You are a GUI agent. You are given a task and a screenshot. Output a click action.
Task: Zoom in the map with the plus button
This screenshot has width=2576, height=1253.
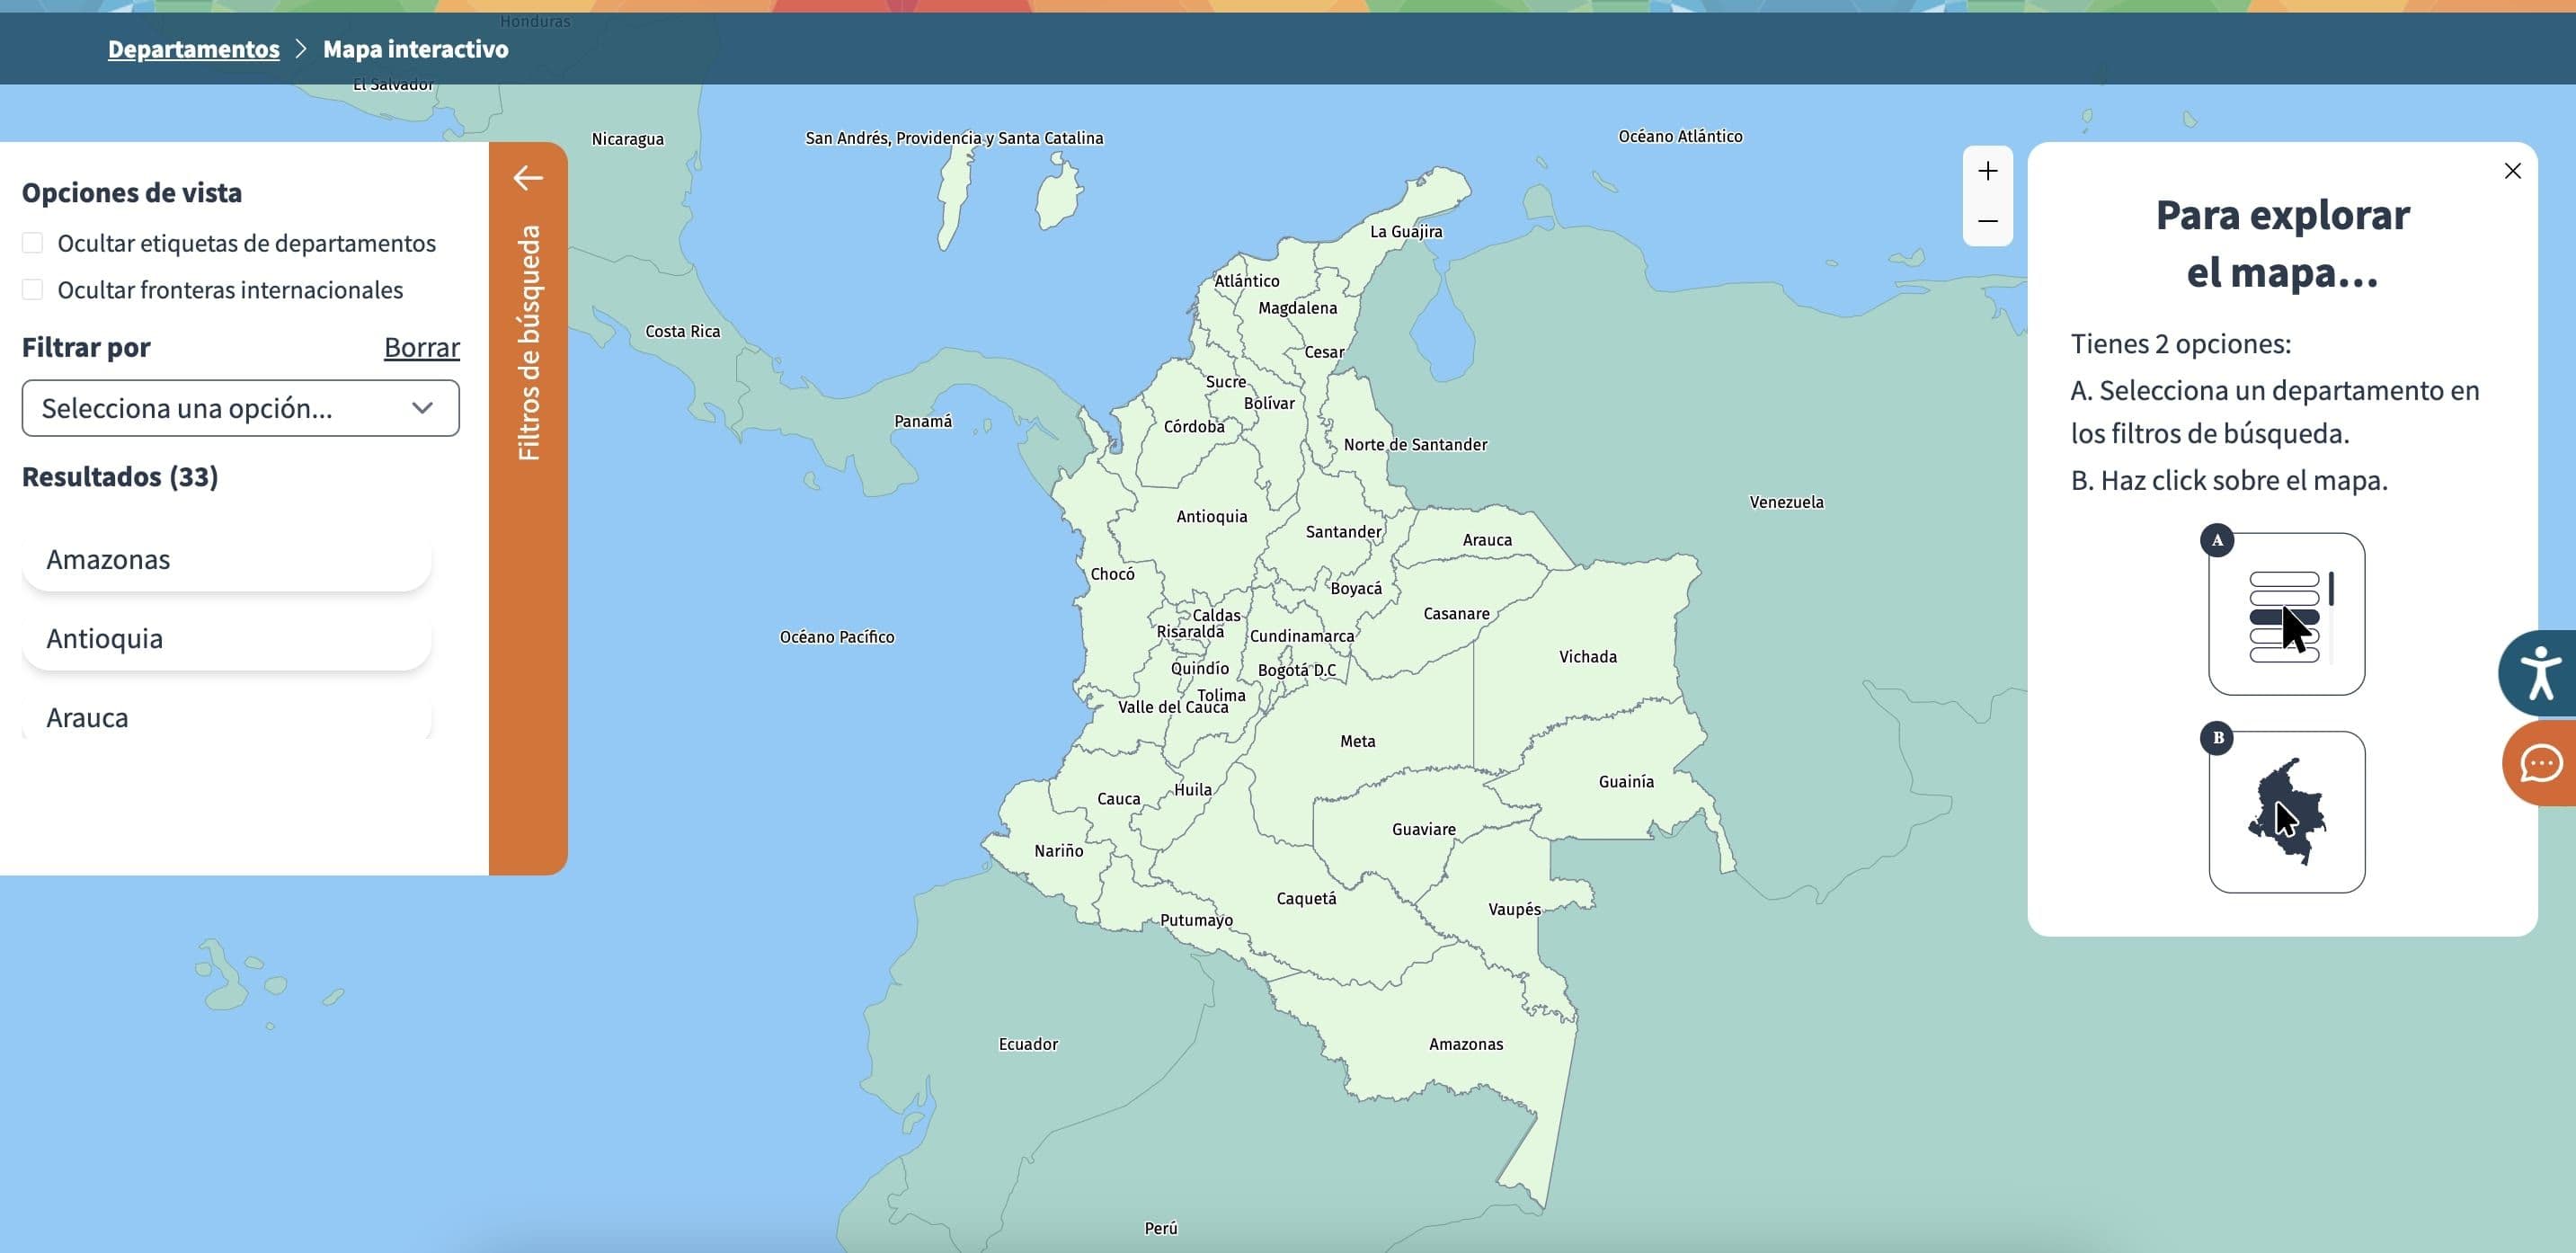click(x=1987, y=171)
